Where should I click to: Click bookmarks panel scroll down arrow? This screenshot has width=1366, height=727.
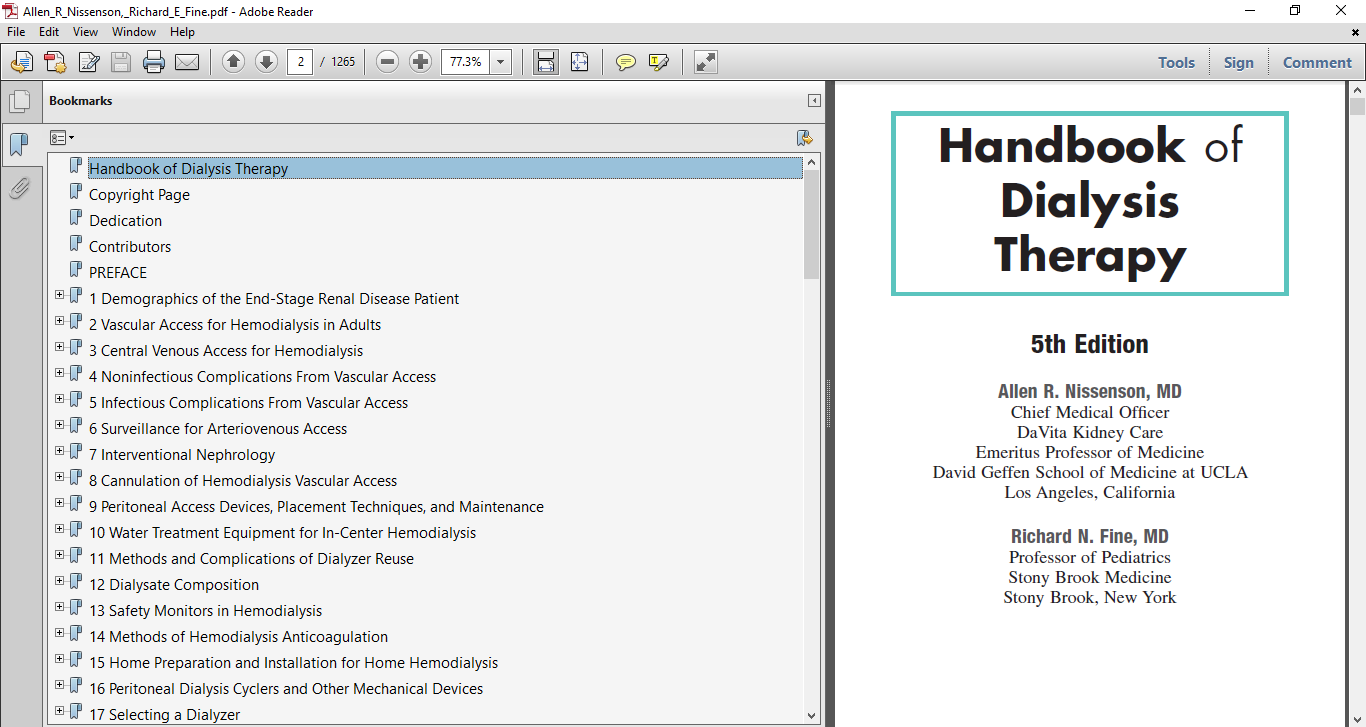click(x=811, y=715)
